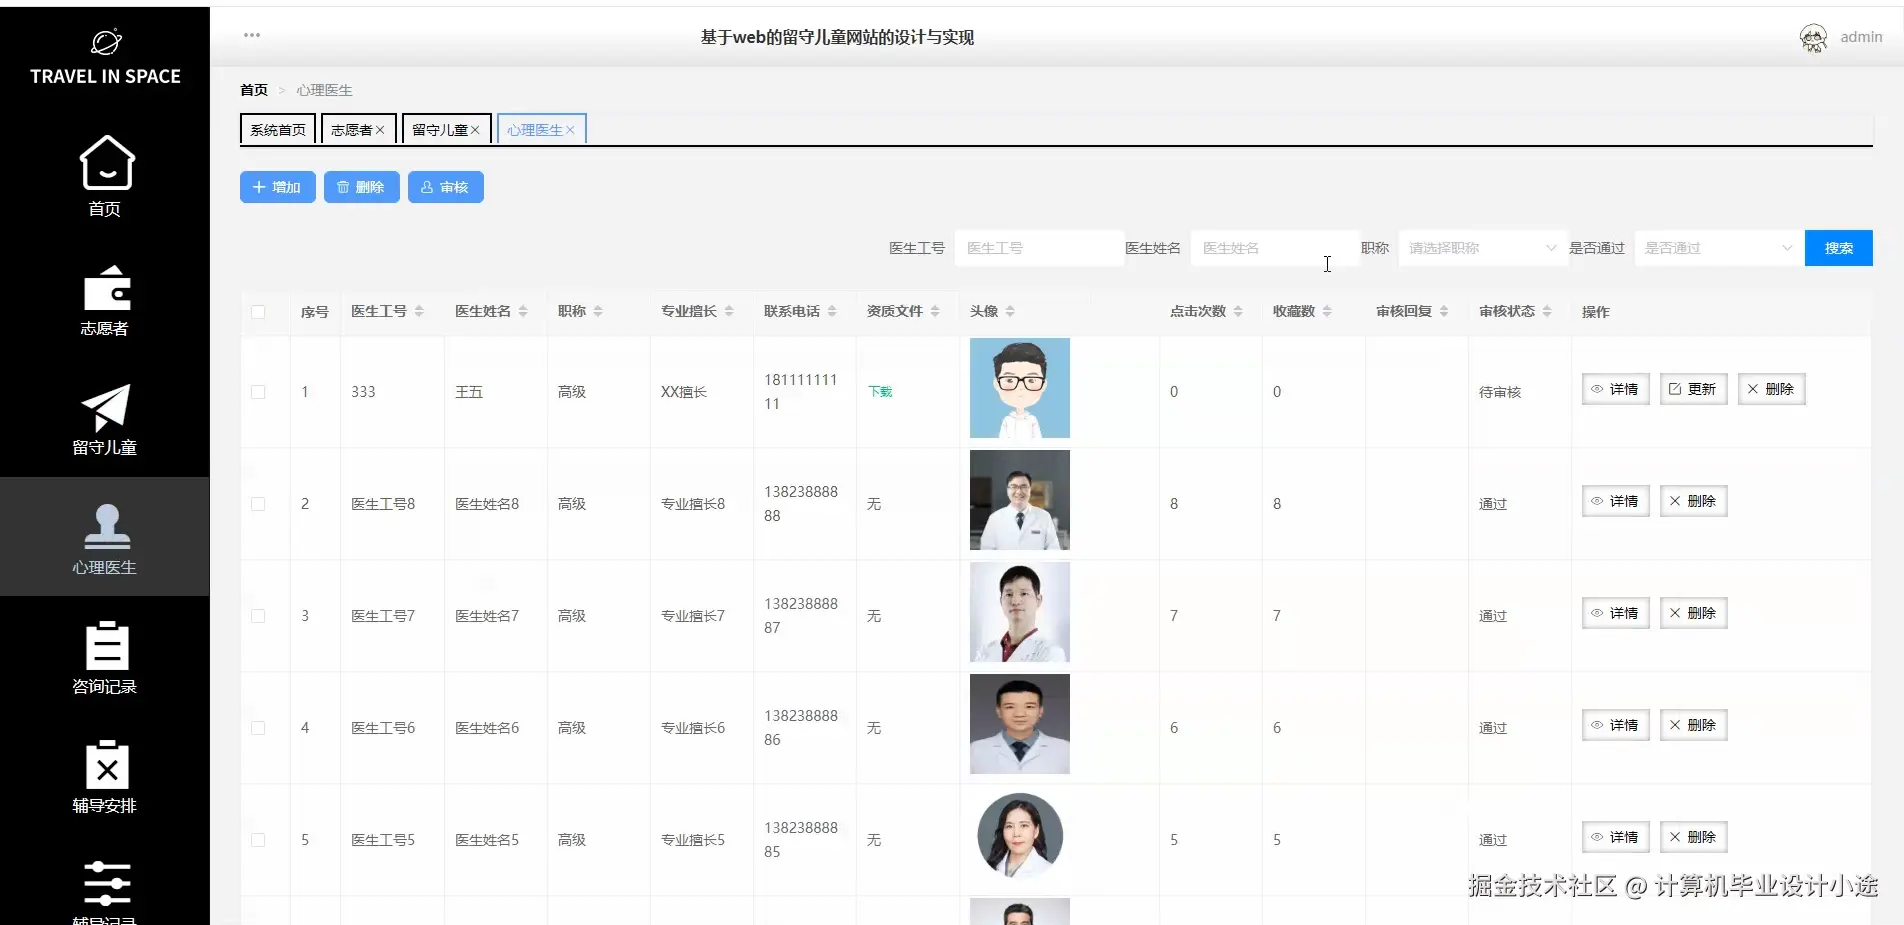
Task: Click the three-dots menu icon in header
Action: (252, 35)
